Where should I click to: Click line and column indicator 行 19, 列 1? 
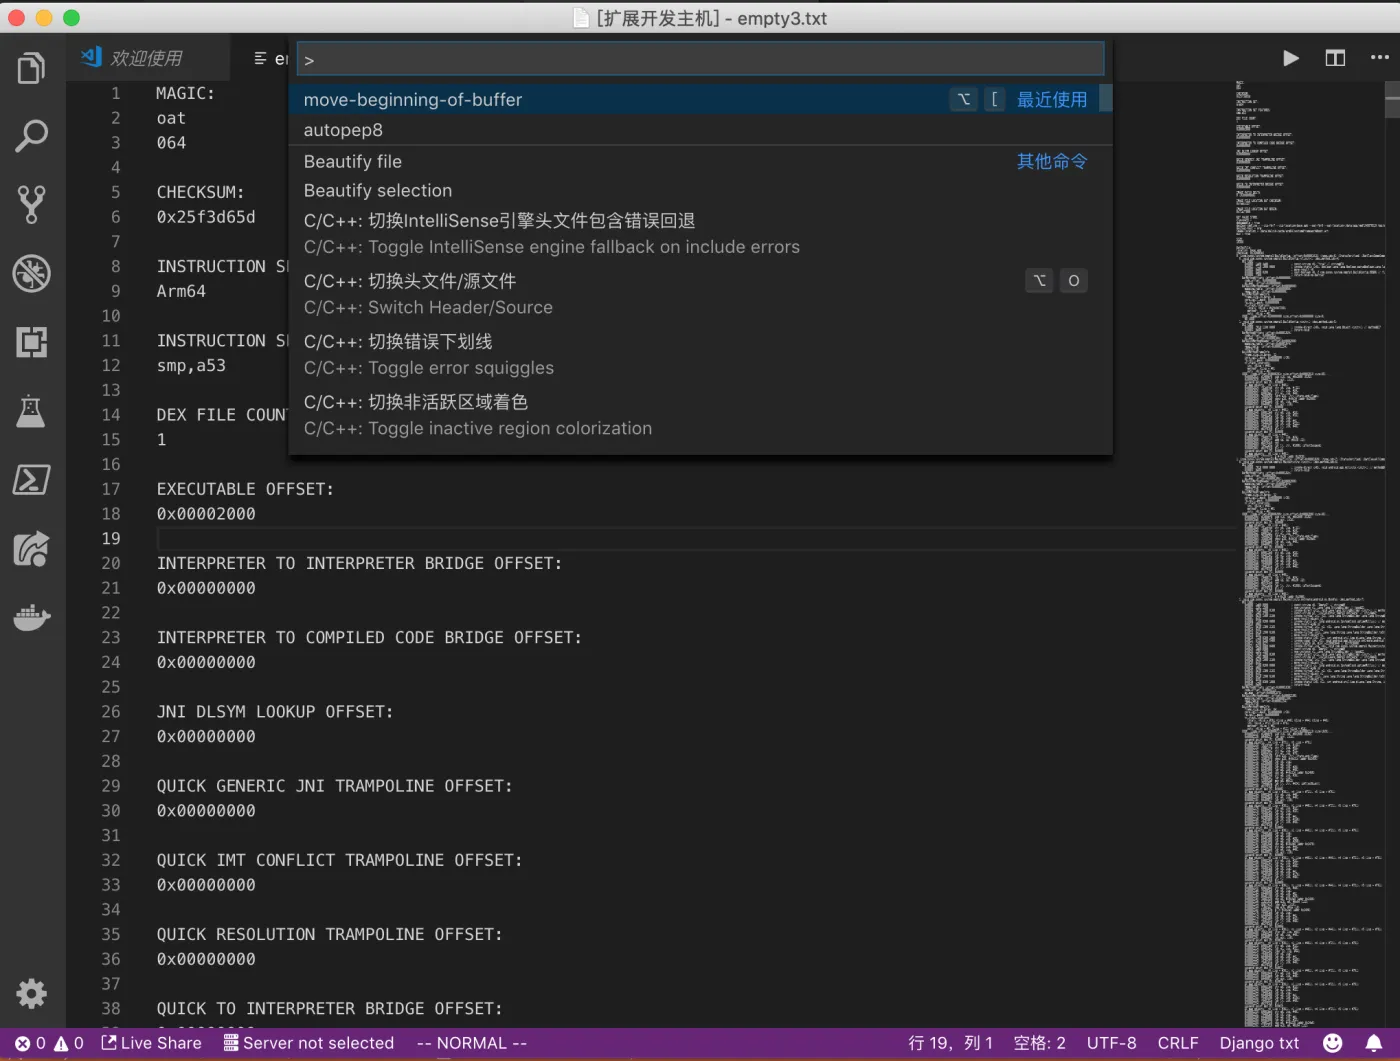point(951,1043)
